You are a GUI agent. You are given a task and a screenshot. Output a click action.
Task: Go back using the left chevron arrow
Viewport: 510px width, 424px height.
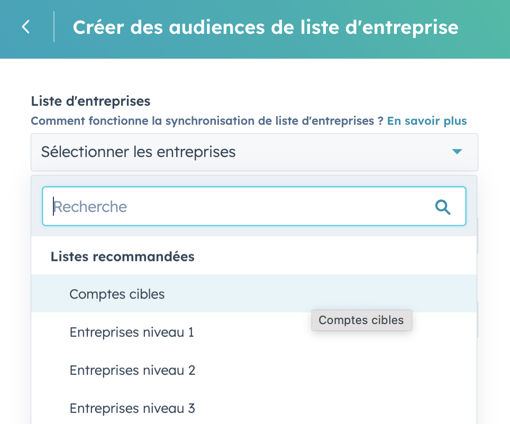[26, 27]
